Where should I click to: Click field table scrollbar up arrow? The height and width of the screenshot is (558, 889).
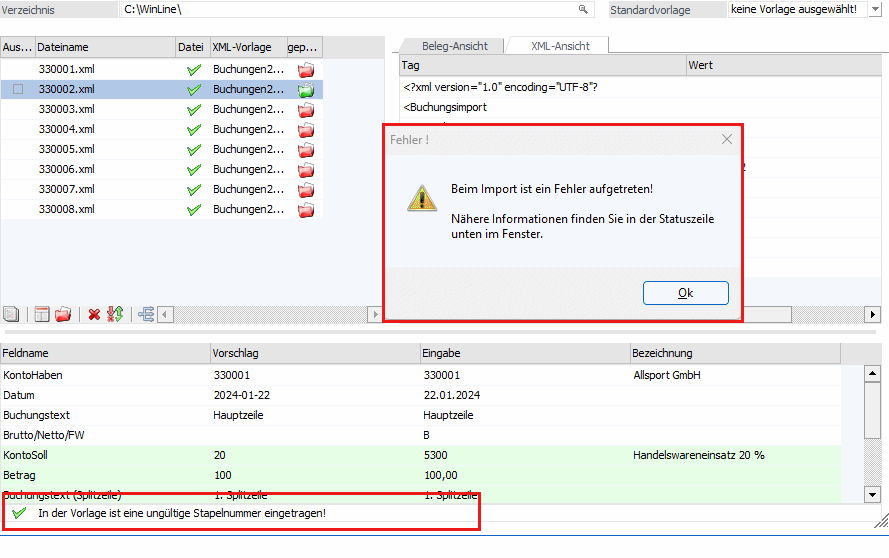tap(872, 373)
